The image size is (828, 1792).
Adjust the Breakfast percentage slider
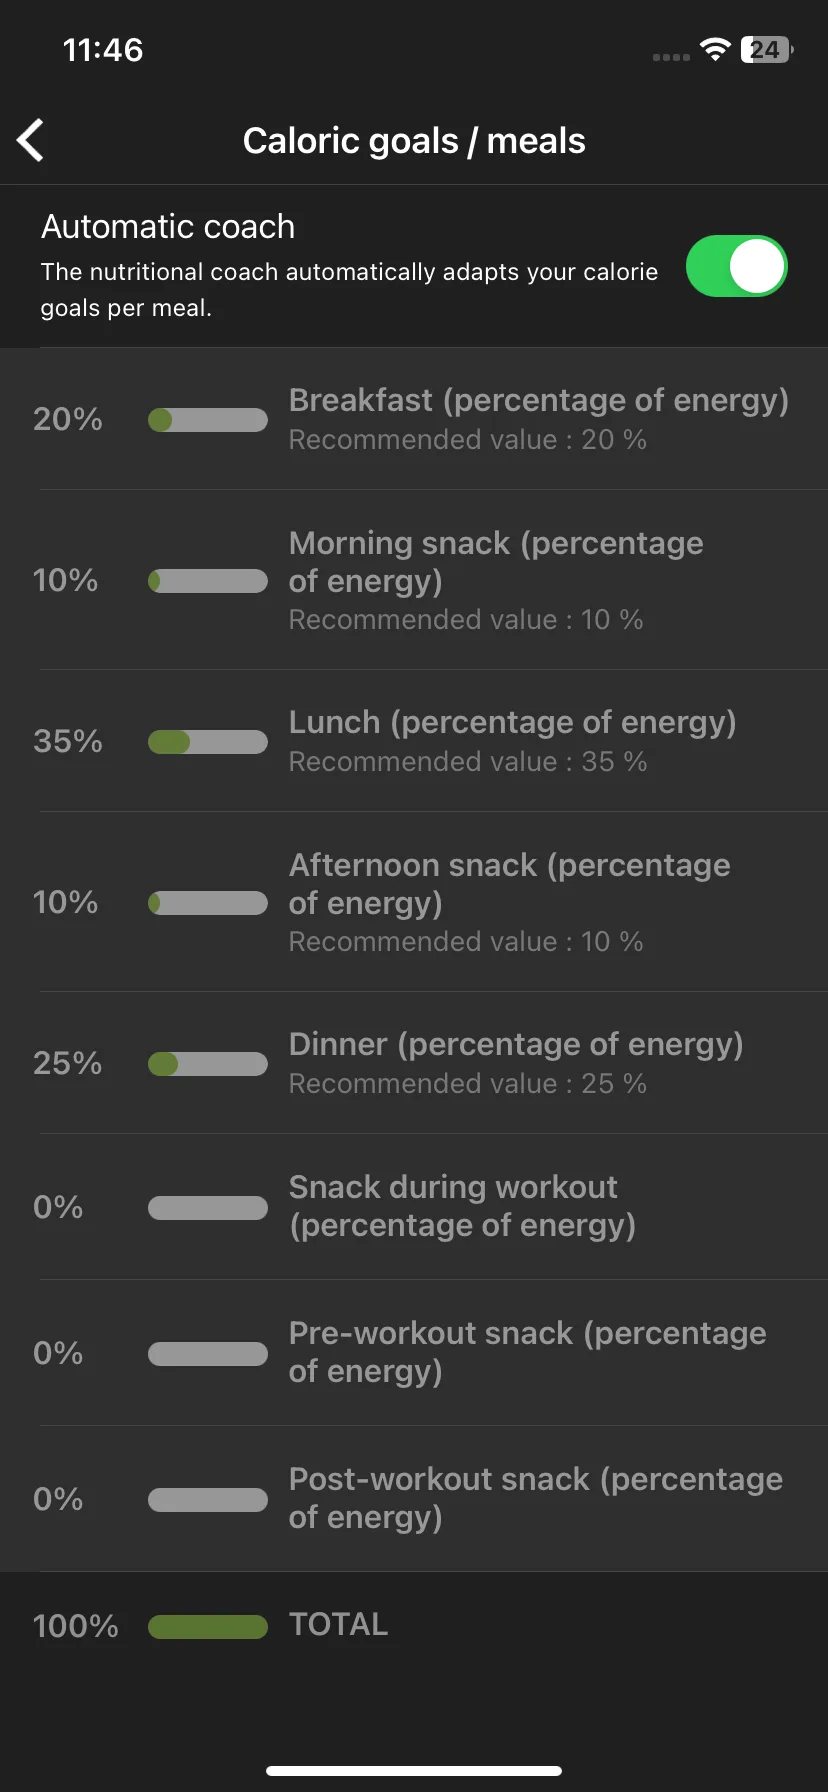point(208,420)
